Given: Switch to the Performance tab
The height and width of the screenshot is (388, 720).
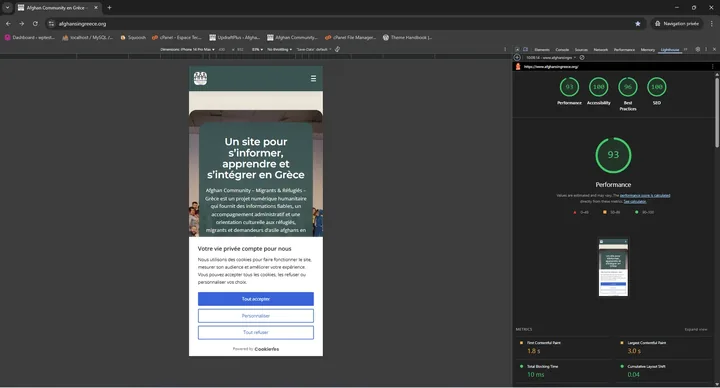Looking at the screenshot, I should tap(624, 50).
